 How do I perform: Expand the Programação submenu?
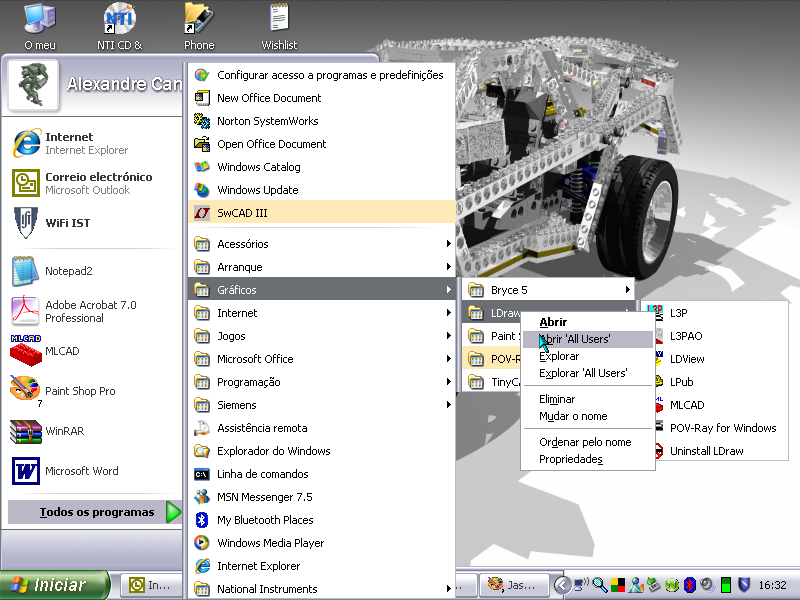[x=321, y=382]
